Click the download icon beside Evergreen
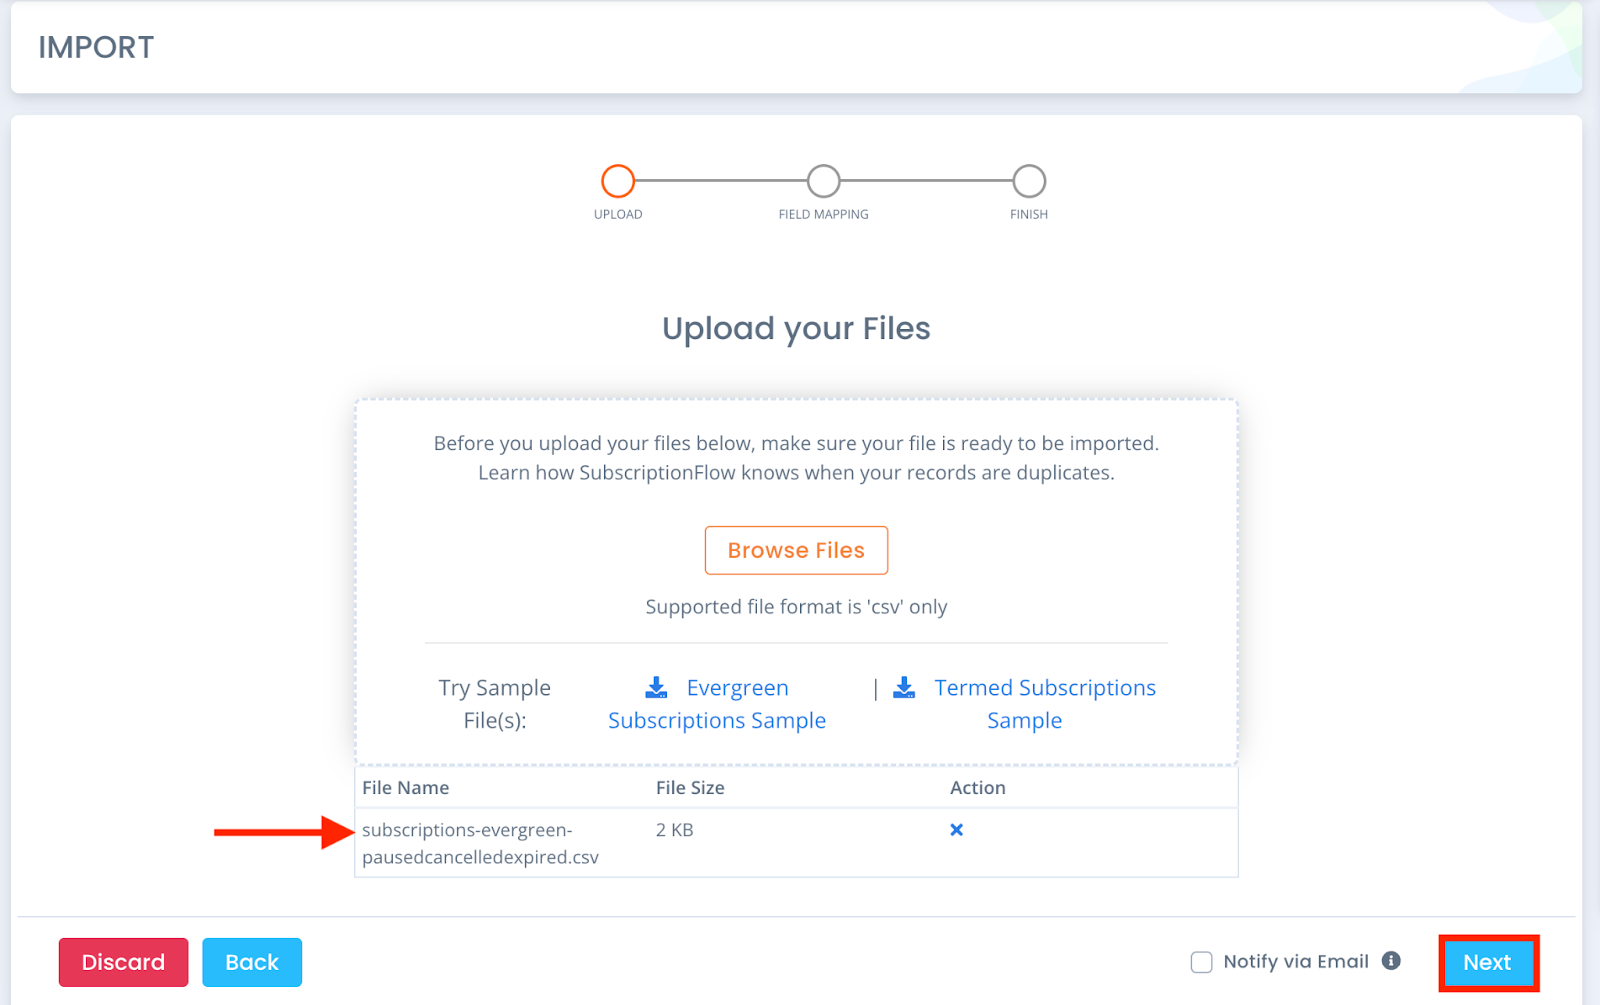1600x1005 pixels. point(656,688)
